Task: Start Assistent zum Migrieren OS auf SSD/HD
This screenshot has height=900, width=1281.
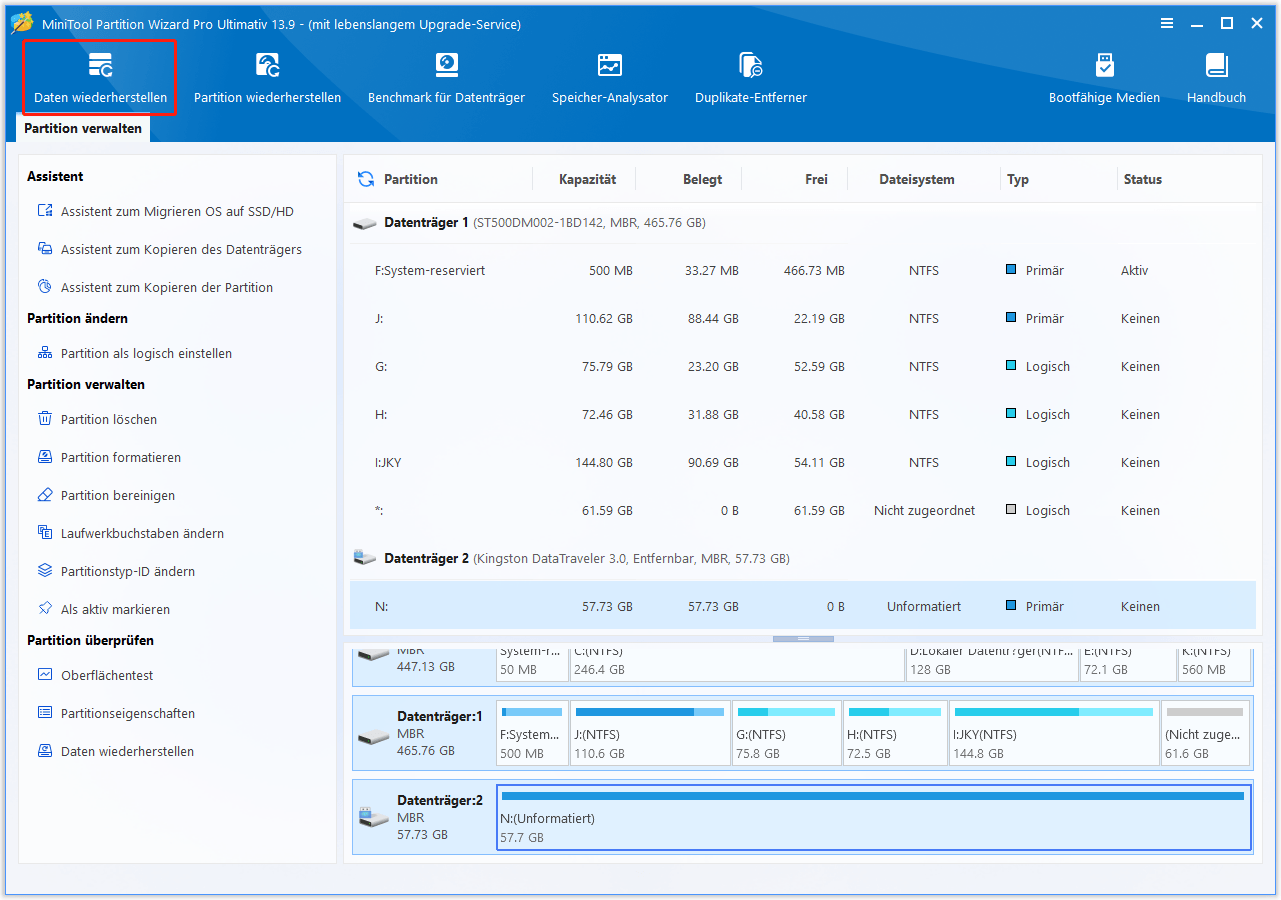Action: [166, 212]
